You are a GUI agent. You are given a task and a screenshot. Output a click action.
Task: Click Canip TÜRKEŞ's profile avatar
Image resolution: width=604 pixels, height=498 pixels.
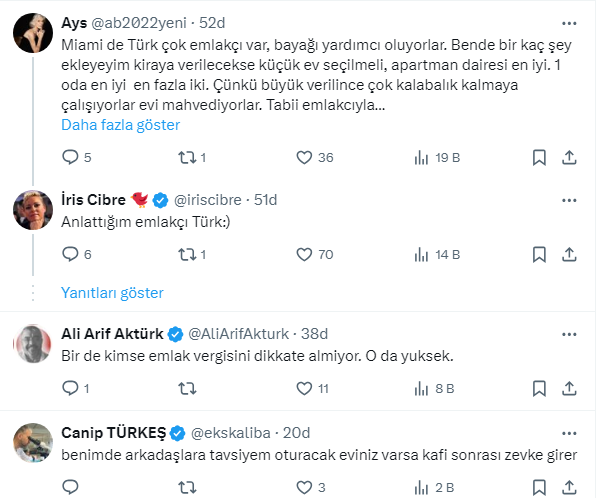pyautogui.click(x=33, y=443)
